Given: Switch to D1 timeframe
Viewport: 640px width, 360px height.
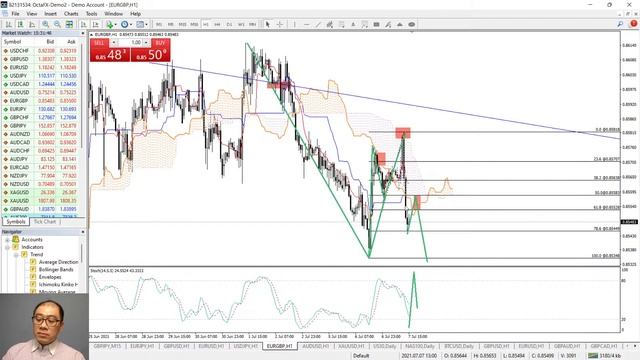Looking at the screenshot, I should 229,24.
